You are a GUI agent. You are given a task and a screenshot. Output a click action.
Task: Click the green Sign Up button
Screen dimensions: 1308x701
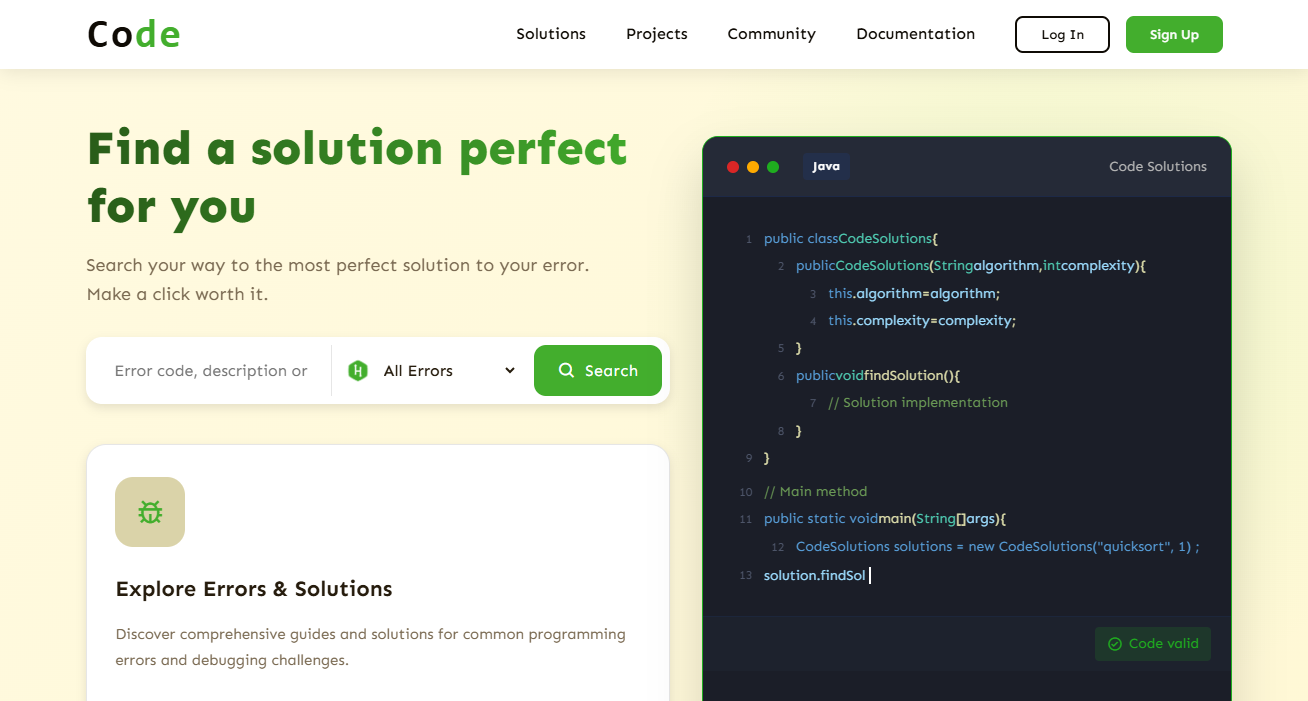click(x=1174, y=34)
